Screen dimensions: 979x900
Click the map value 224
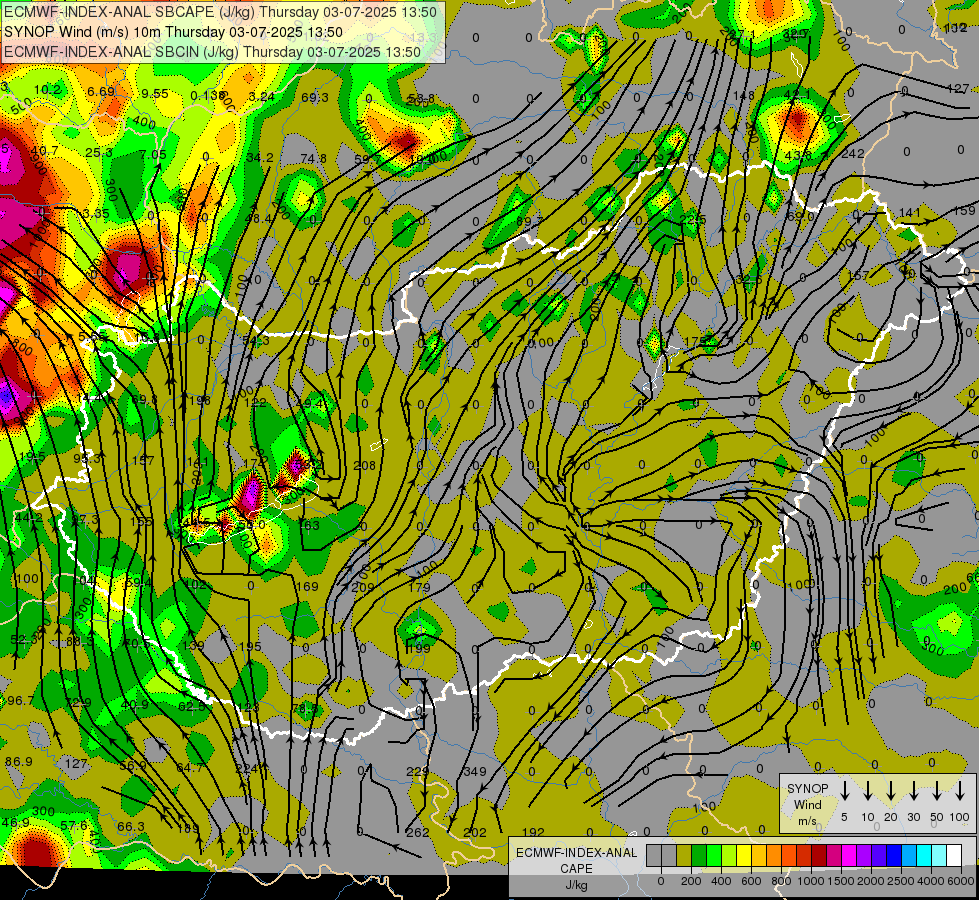click(247, 768)
